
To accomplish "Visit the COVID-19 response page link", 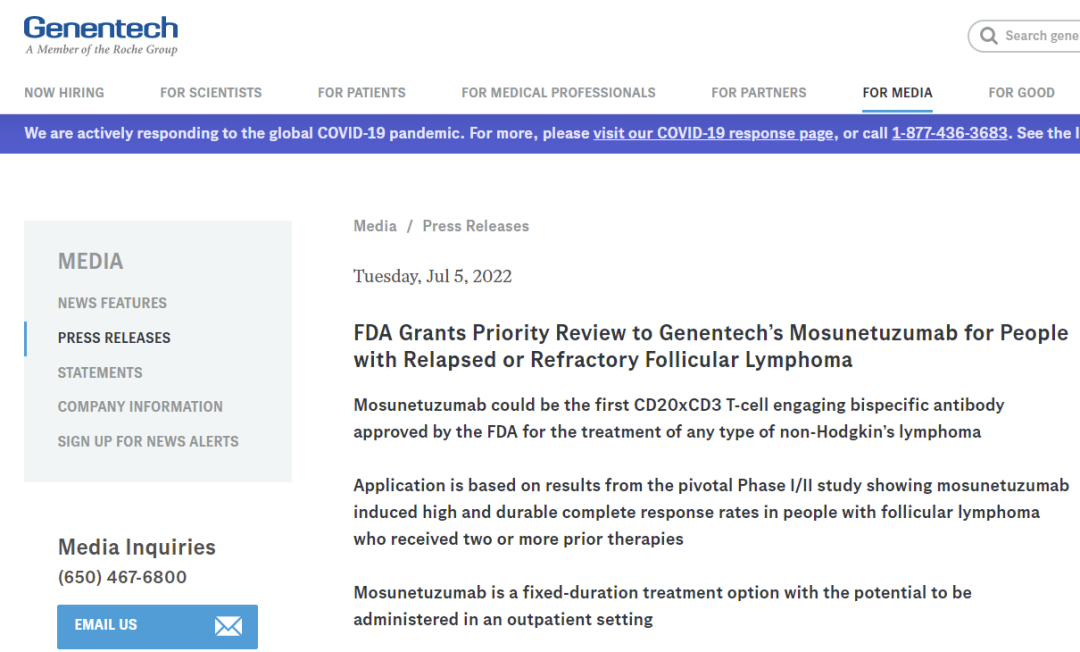I will tap(713, 133).
